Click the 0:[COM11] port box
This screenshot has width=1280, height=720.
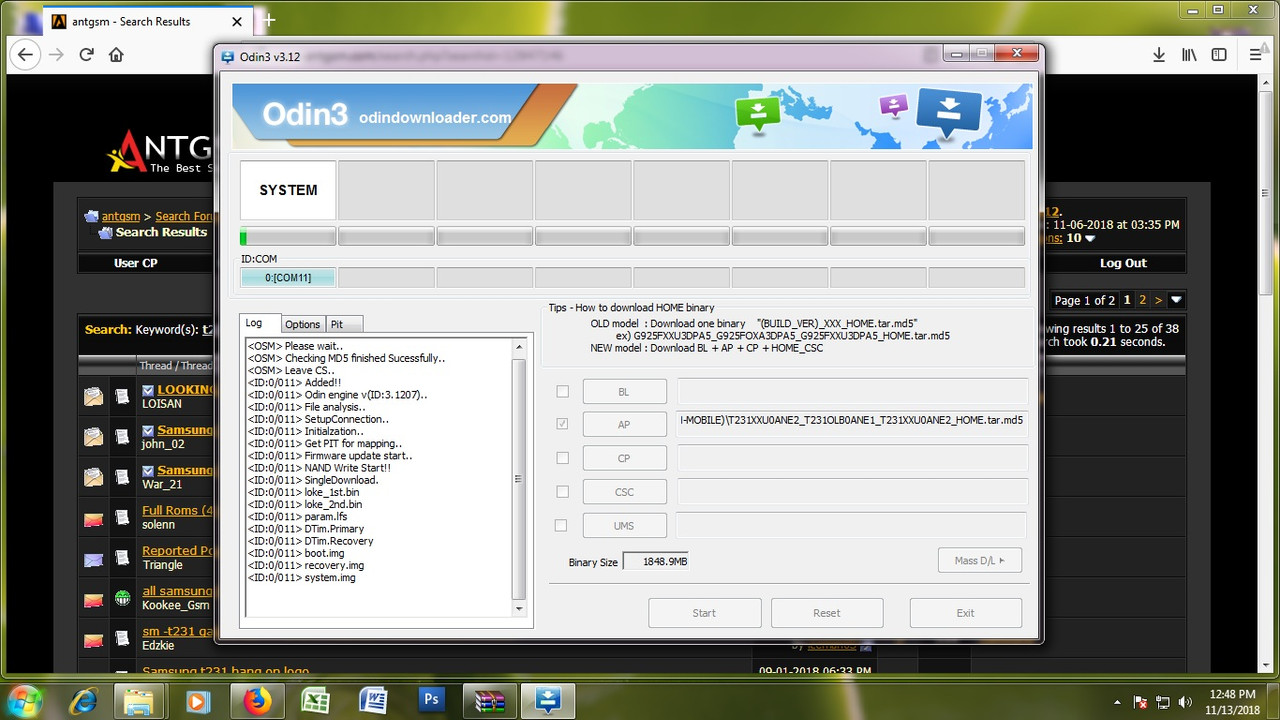click(288, 277)
